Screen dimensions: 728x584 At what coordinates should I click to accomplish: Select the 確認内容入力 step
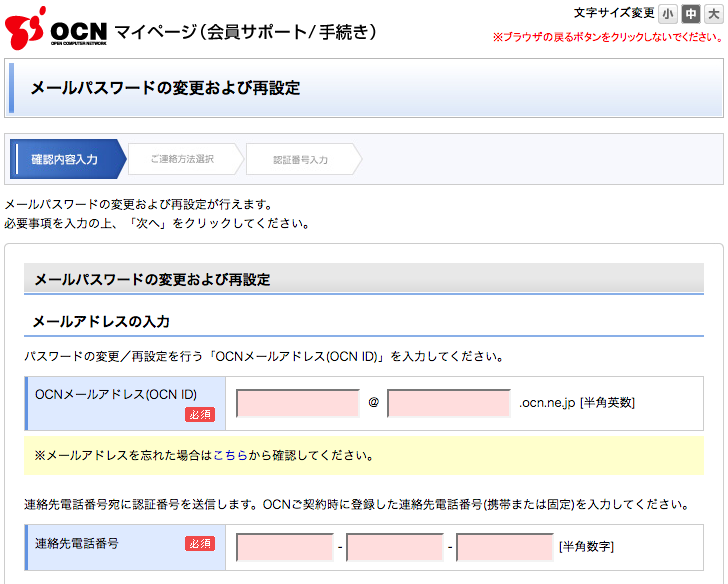(x=68, y=159)
